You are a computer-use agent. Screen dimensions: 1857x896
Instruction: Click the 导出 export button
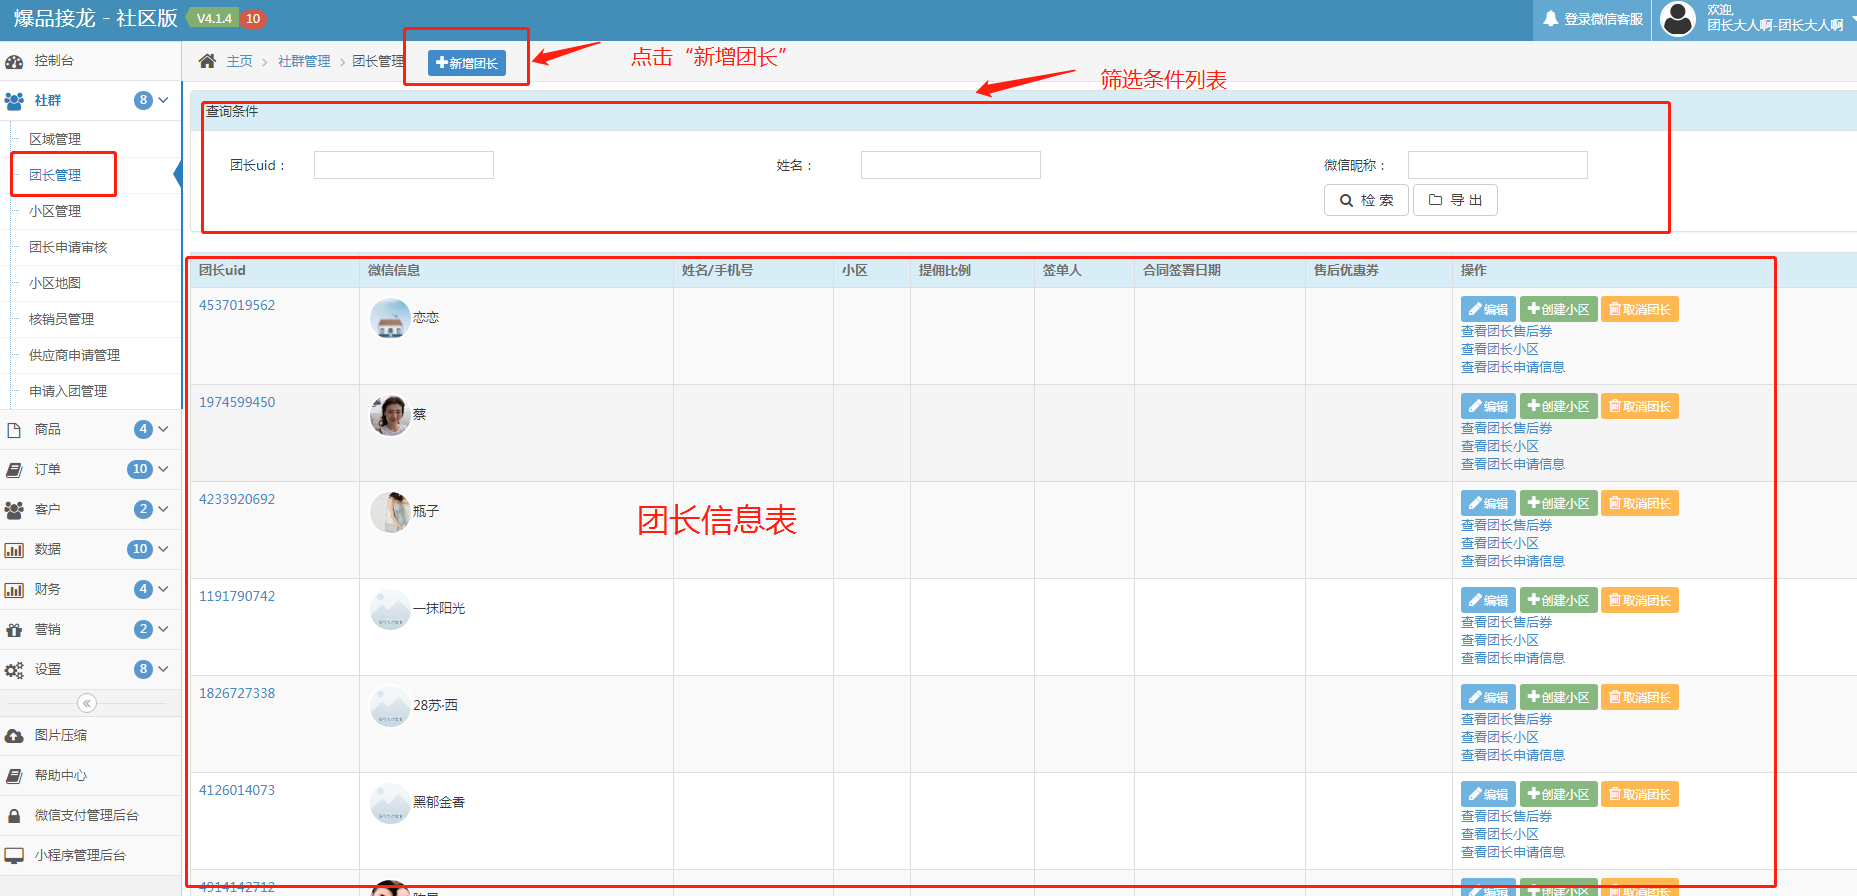pos(1455,200)
